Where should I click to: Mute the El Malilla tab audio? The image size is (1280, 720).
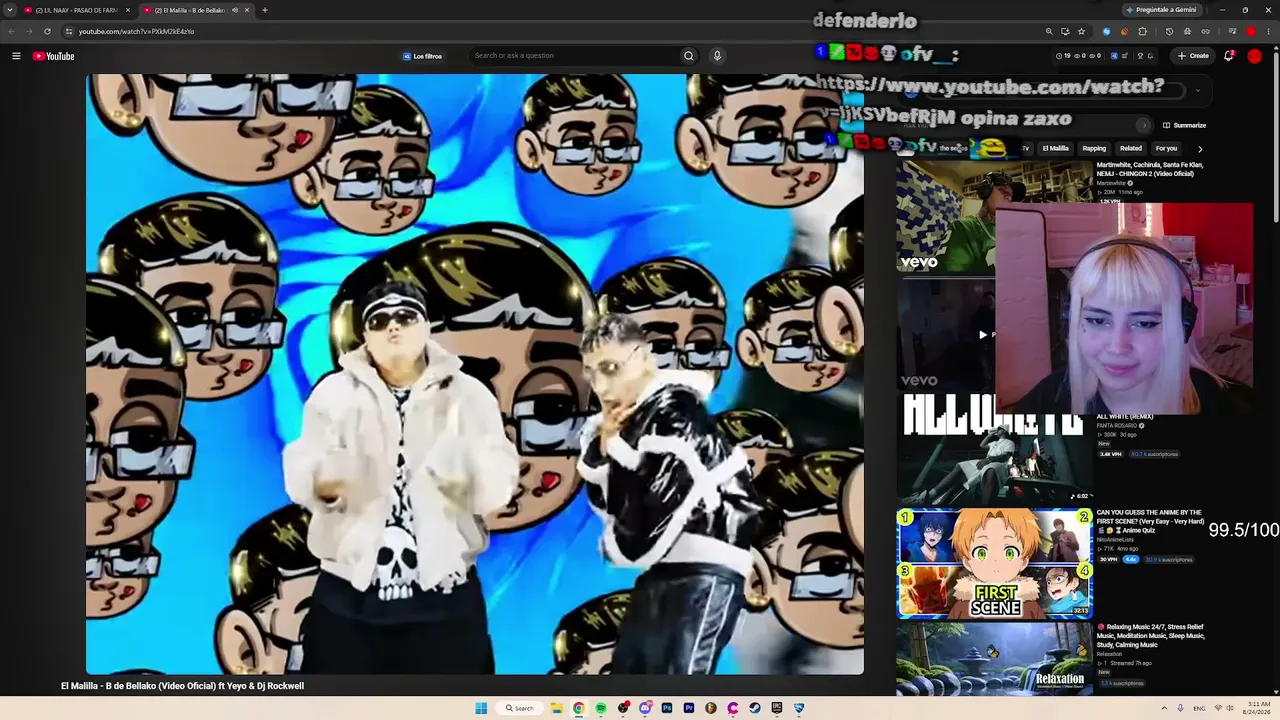pos(235,10)
